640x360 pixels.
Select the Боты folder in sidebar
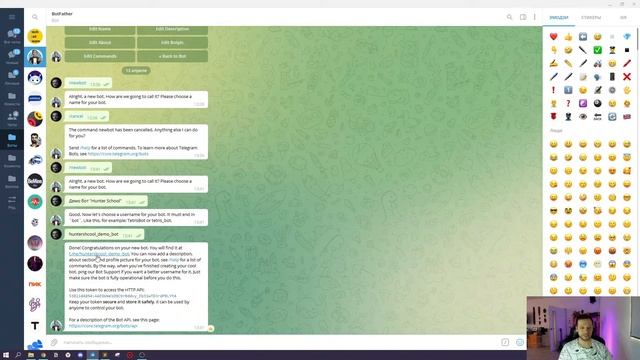tap(12, 140)
